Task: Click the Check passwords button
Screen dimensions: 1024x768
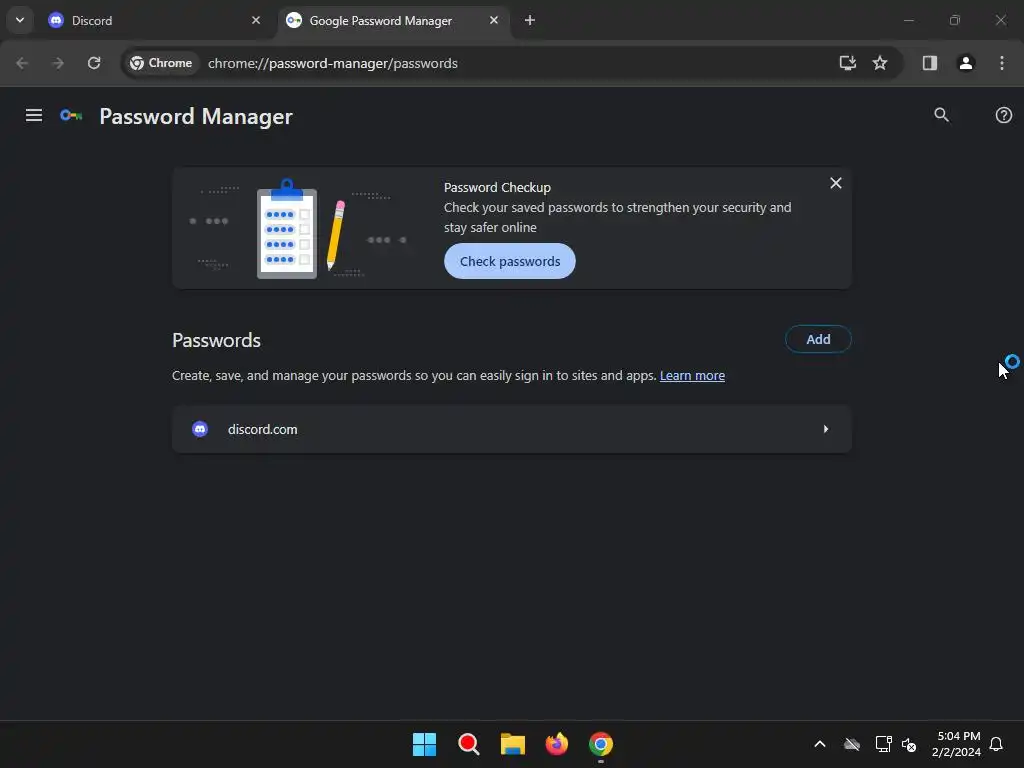Action: [509, 261]
